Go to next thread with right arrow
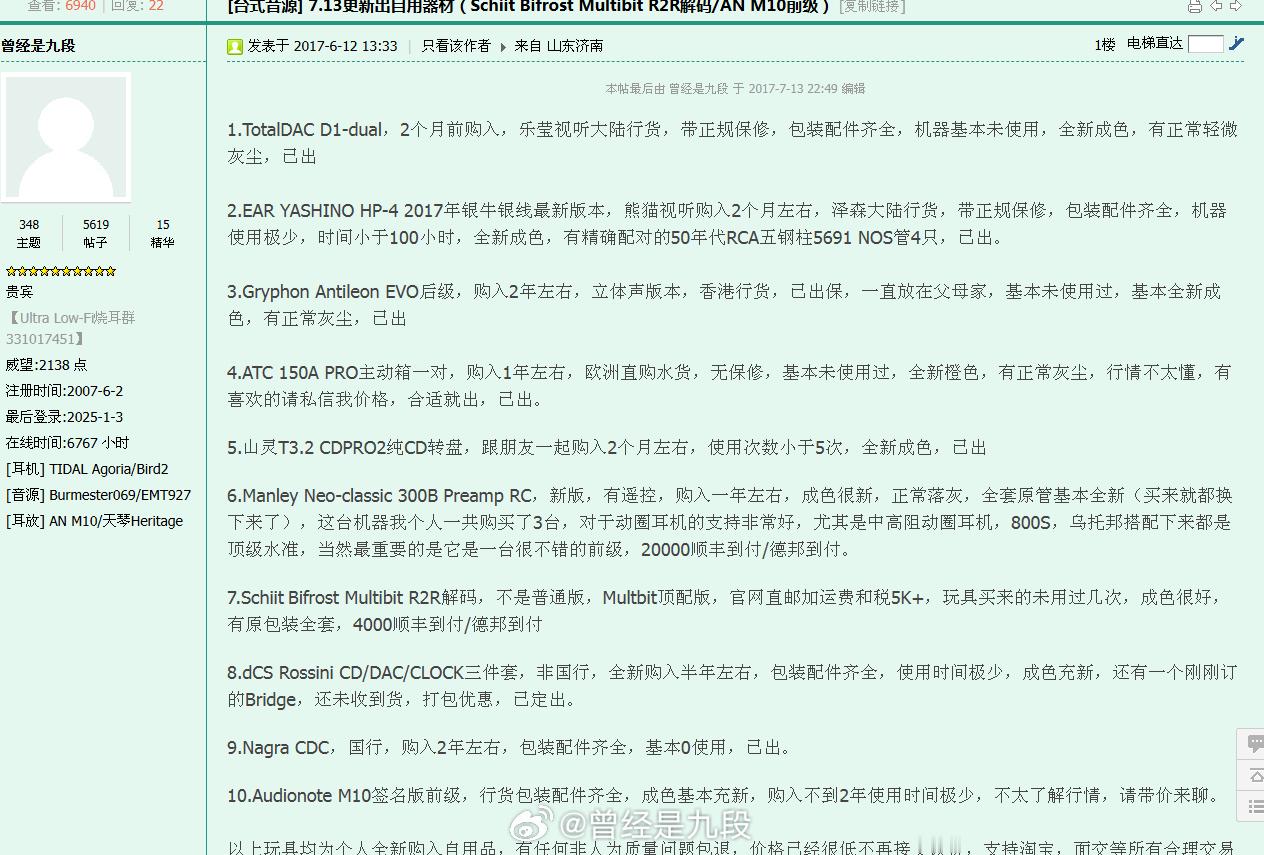This screenshot has width=1264, height=855. click(x=1236, y=6)
